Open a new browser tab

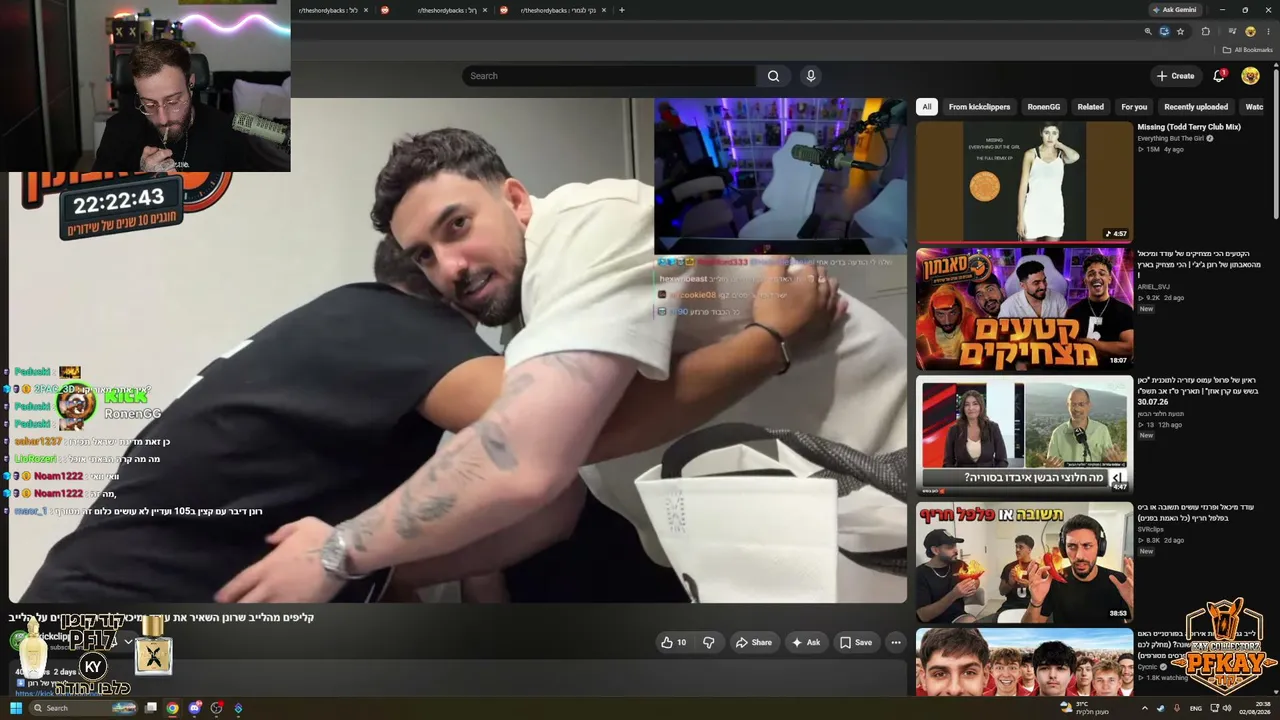point(622,10)
